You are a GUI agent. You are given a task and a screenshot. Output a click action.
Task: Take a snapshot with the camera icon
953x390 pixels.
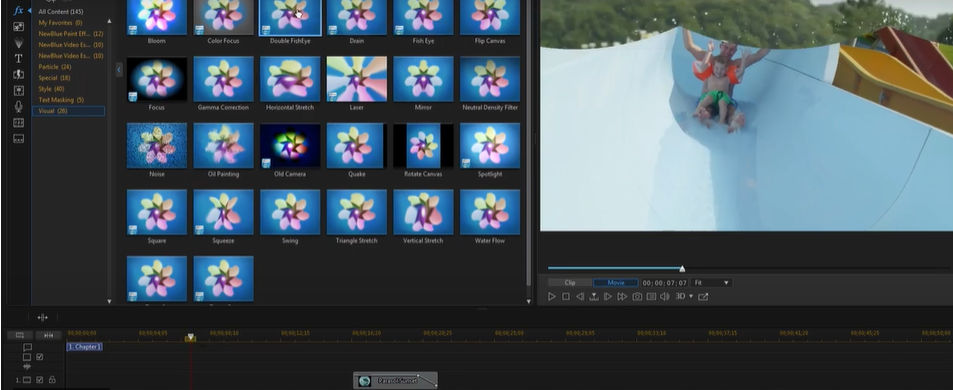pos(637,296)
